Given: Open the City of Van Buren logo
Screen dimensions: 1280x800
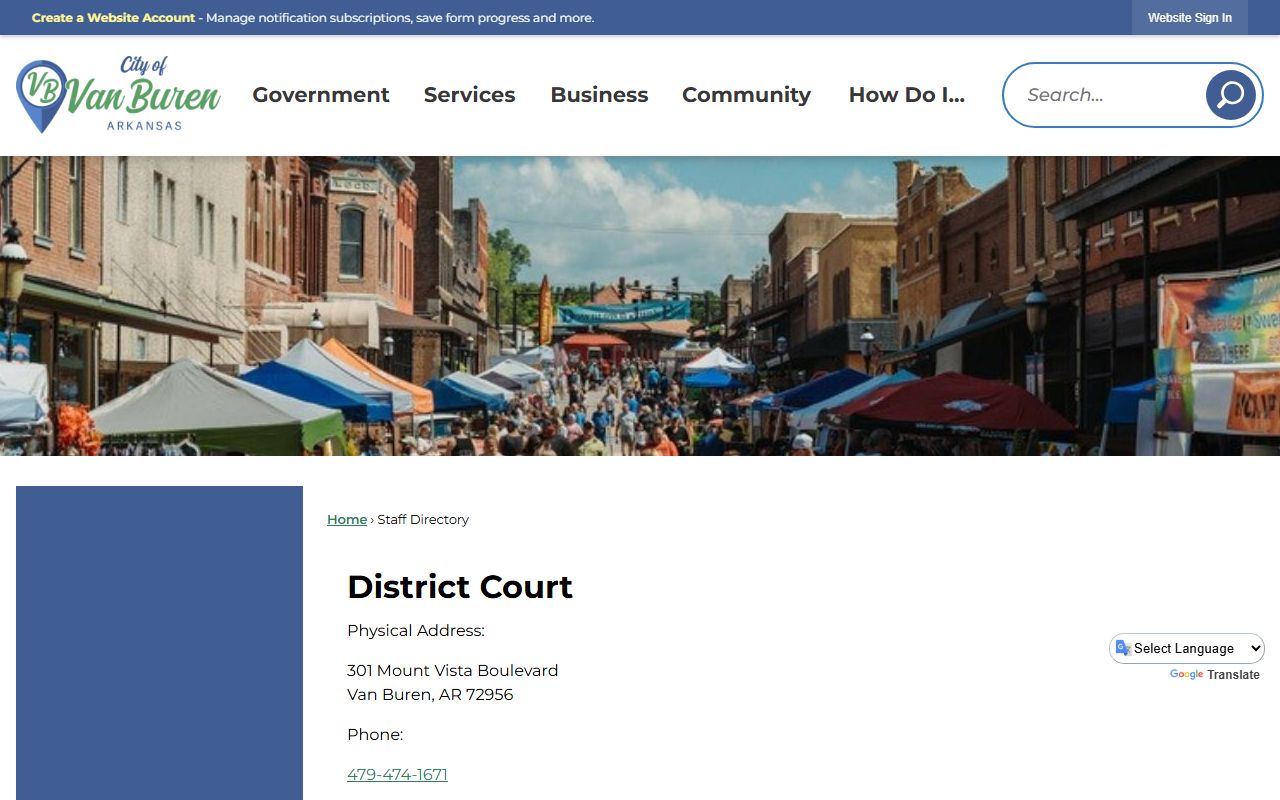Looking at the screenshot, I should tap(119, 95).
